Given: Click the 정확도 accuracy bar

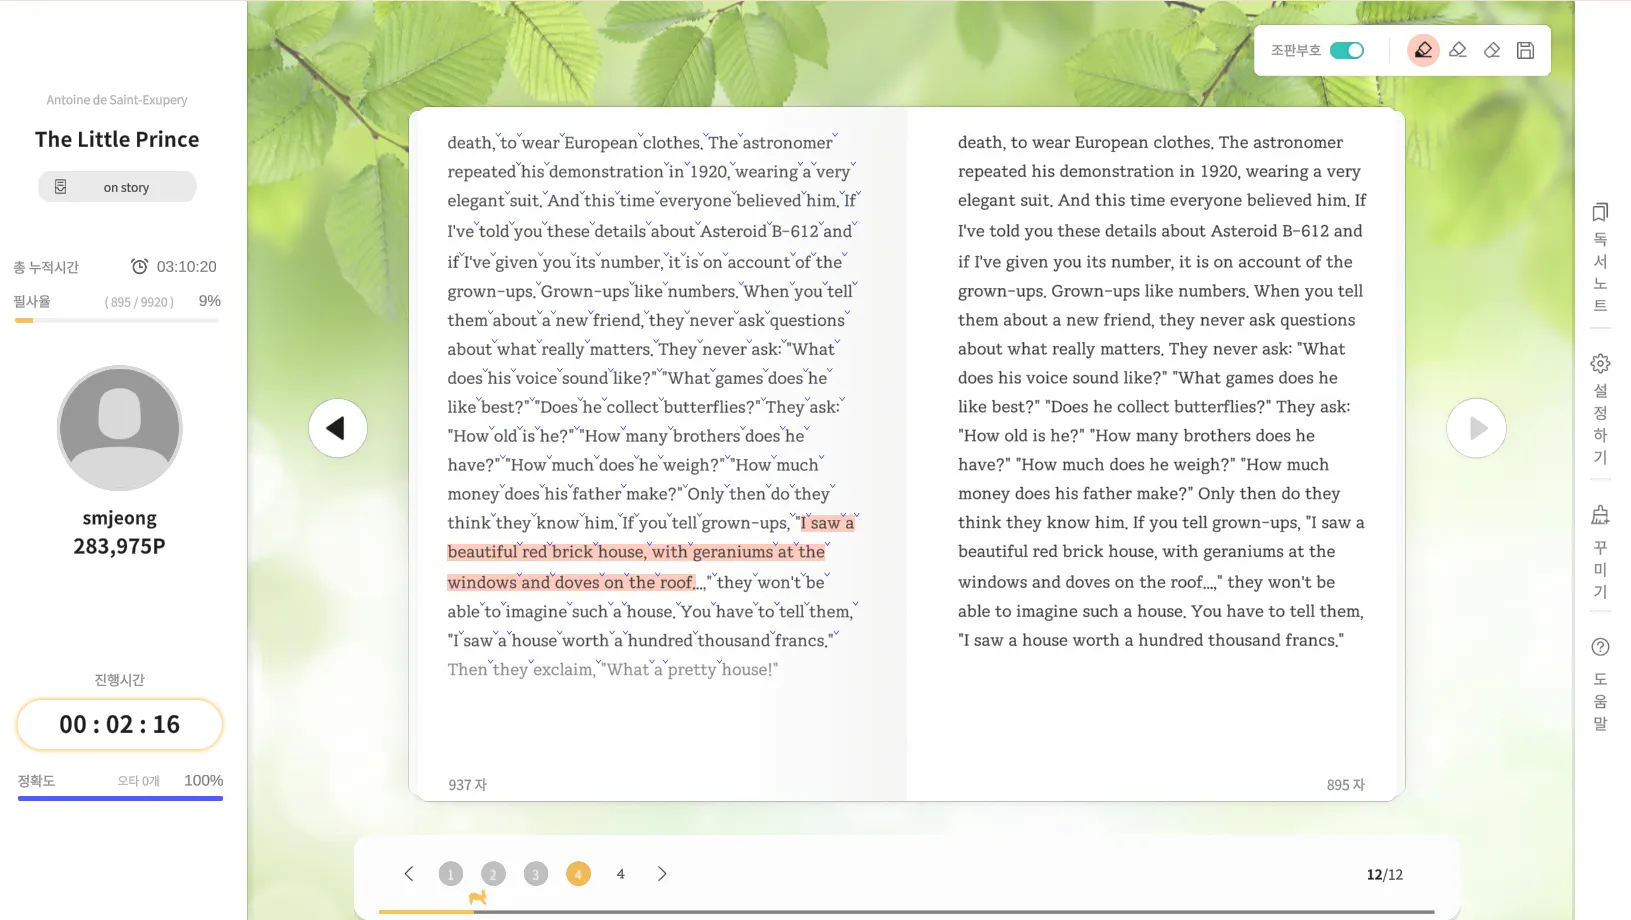Looking at the screenshot, I should pos(120,798).
